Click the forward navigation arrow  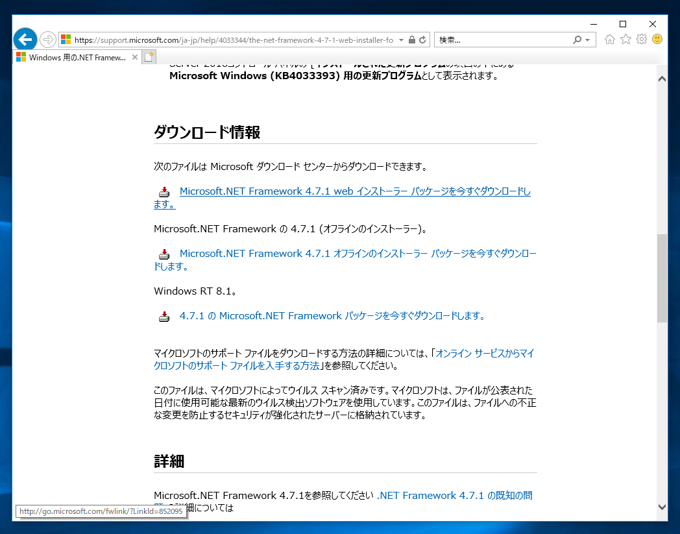pos(48,40)
